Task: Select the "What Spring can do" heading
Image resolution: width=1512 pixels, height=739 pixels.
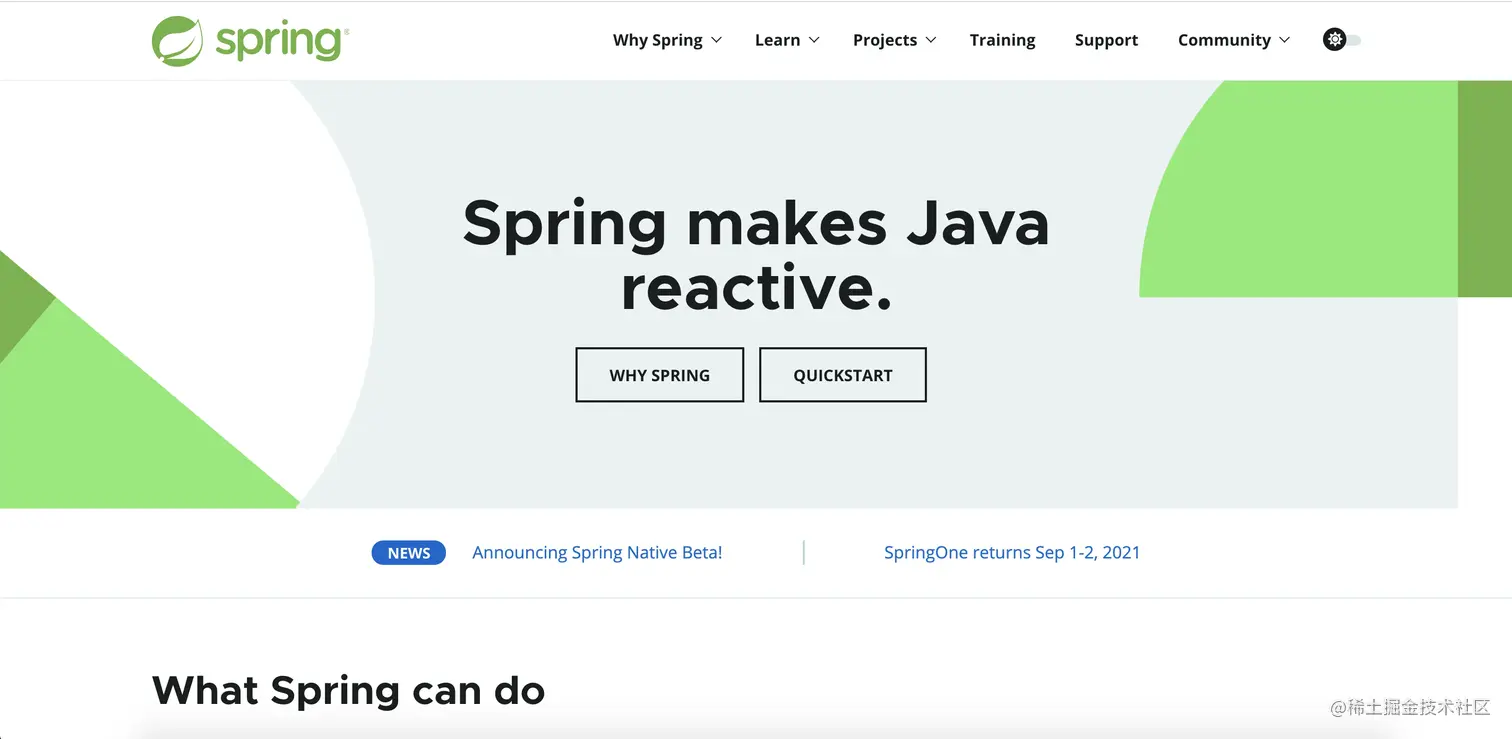Action: (x=348, y=690)
